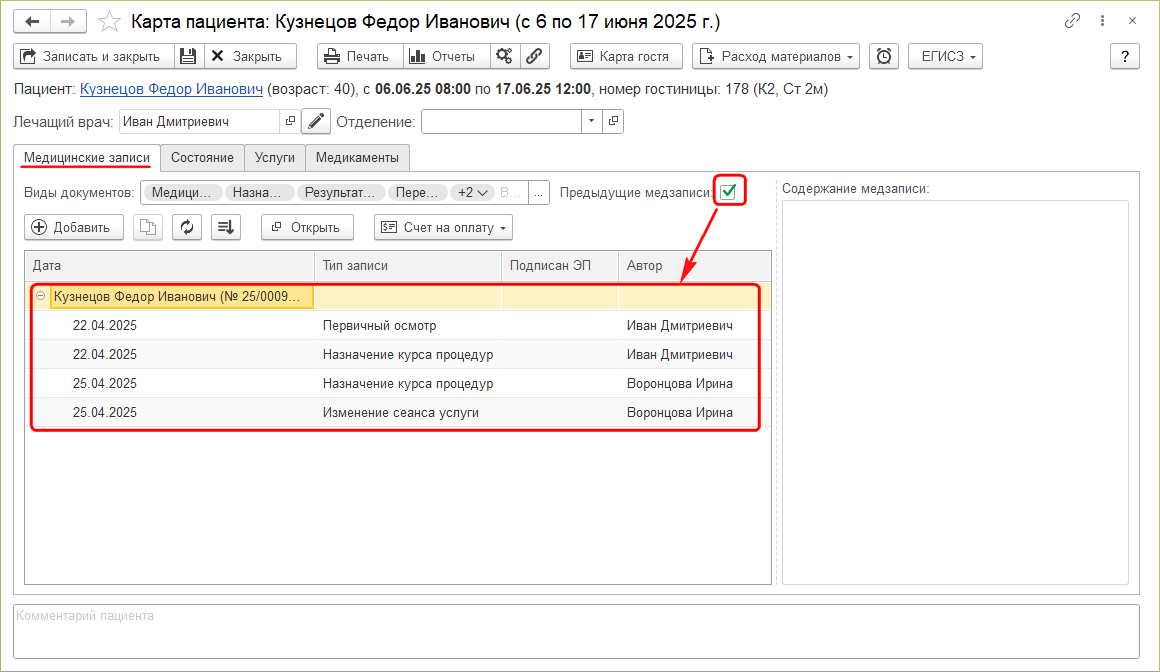Viewport: 1160px width, 672px height.
Task: Copy link to this card
Action: [1072, 21]
